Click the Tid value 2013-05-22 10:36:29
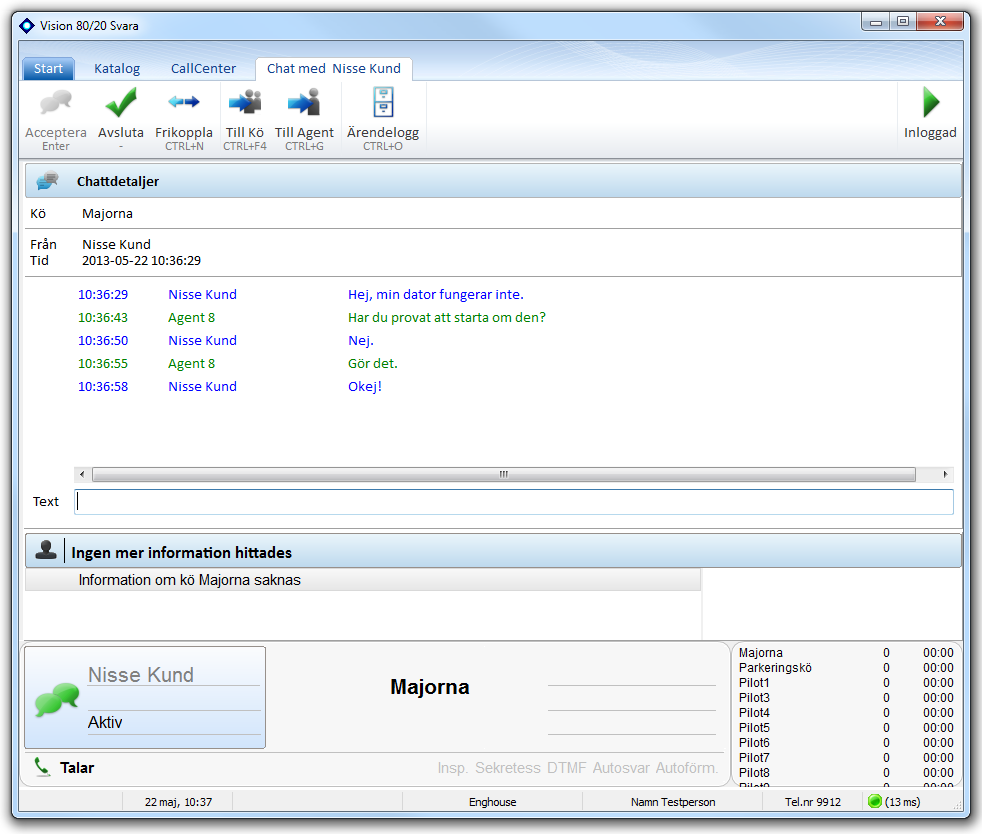Viewport: 982px width, 834px height. click(142, 260)
